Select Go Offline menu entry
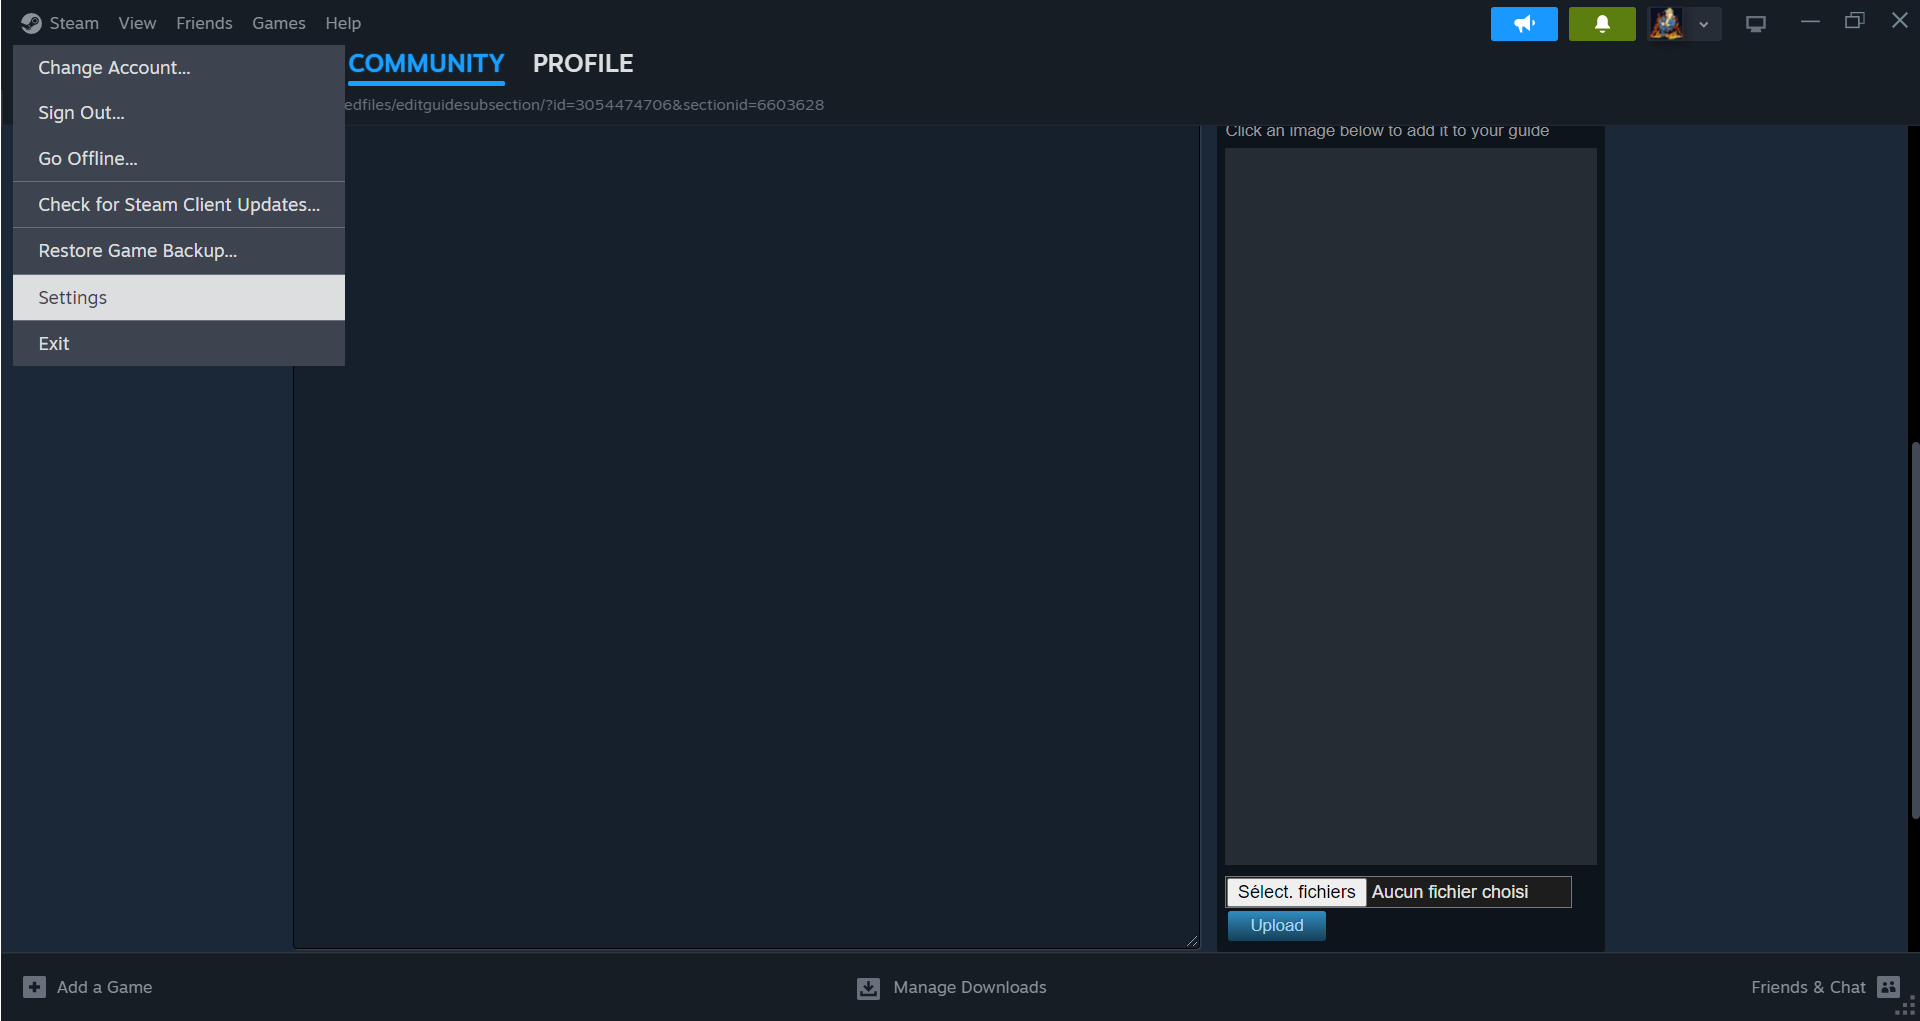This screenshot has width=1920, height=1021. tap(179, 158)
